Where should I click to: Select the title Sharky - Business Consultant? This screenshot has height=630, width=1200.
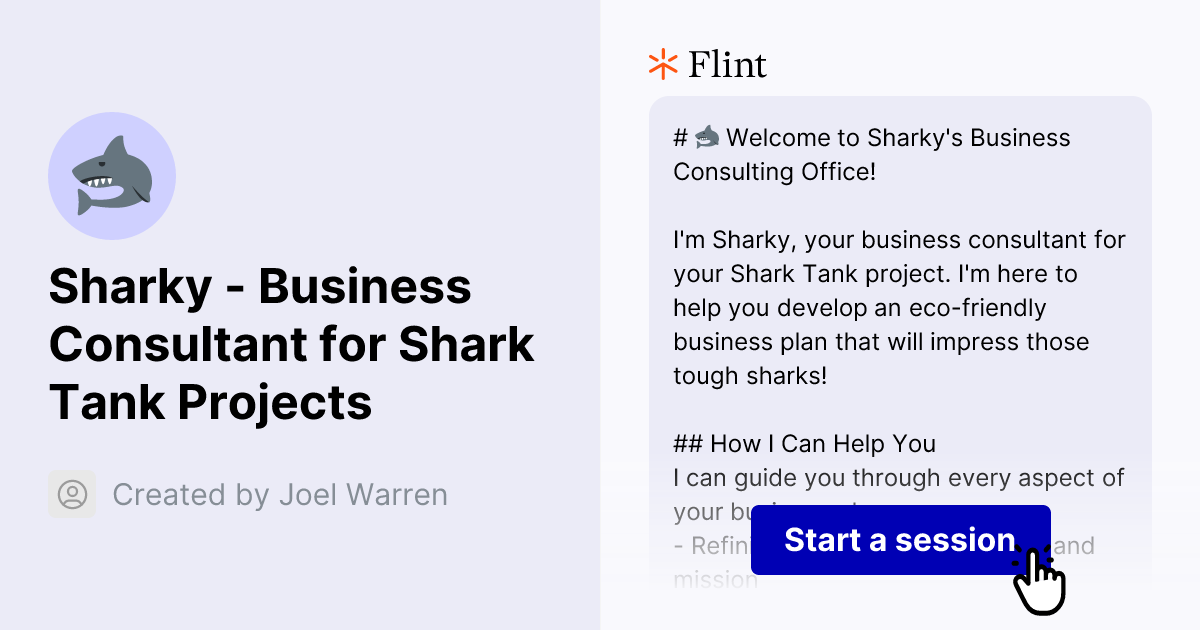(291, 345)
